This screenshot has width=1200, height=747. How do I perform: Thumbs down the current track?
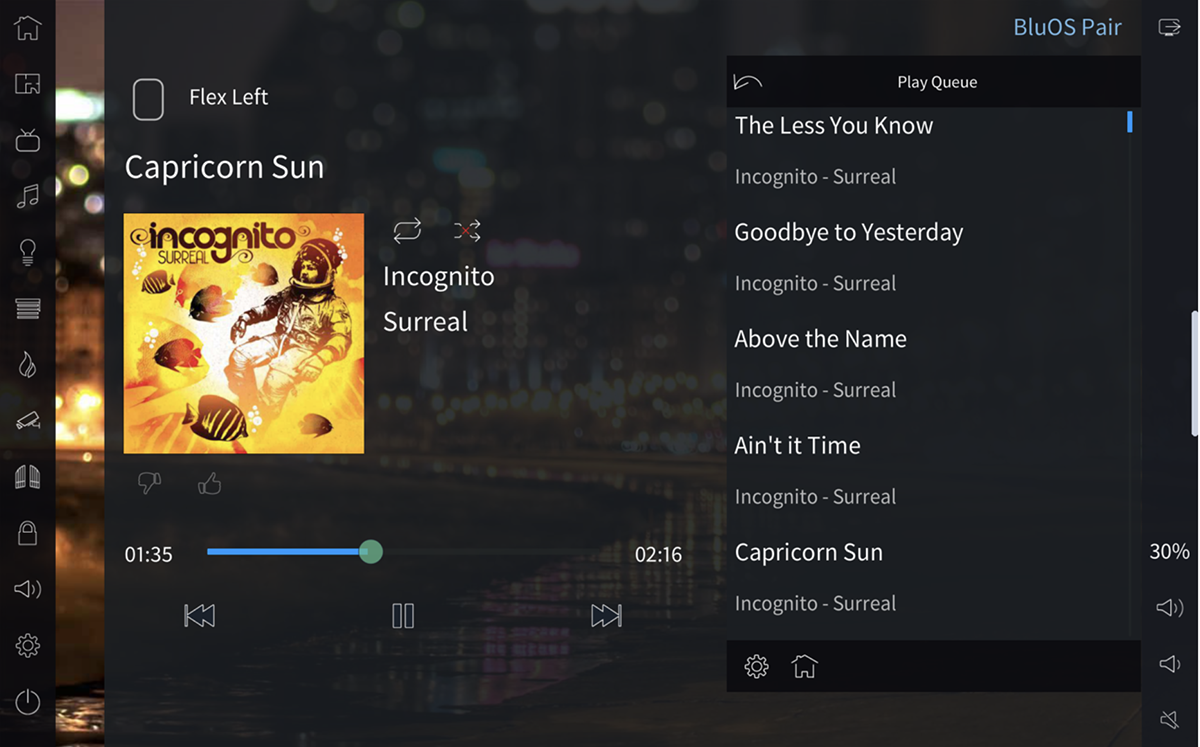pos(149,484)
